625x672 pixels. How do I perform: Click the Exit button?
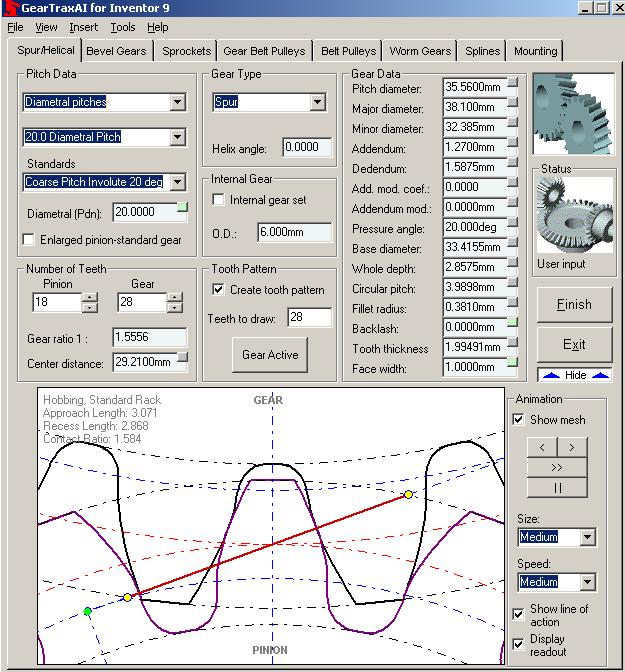tap(574, 345)
